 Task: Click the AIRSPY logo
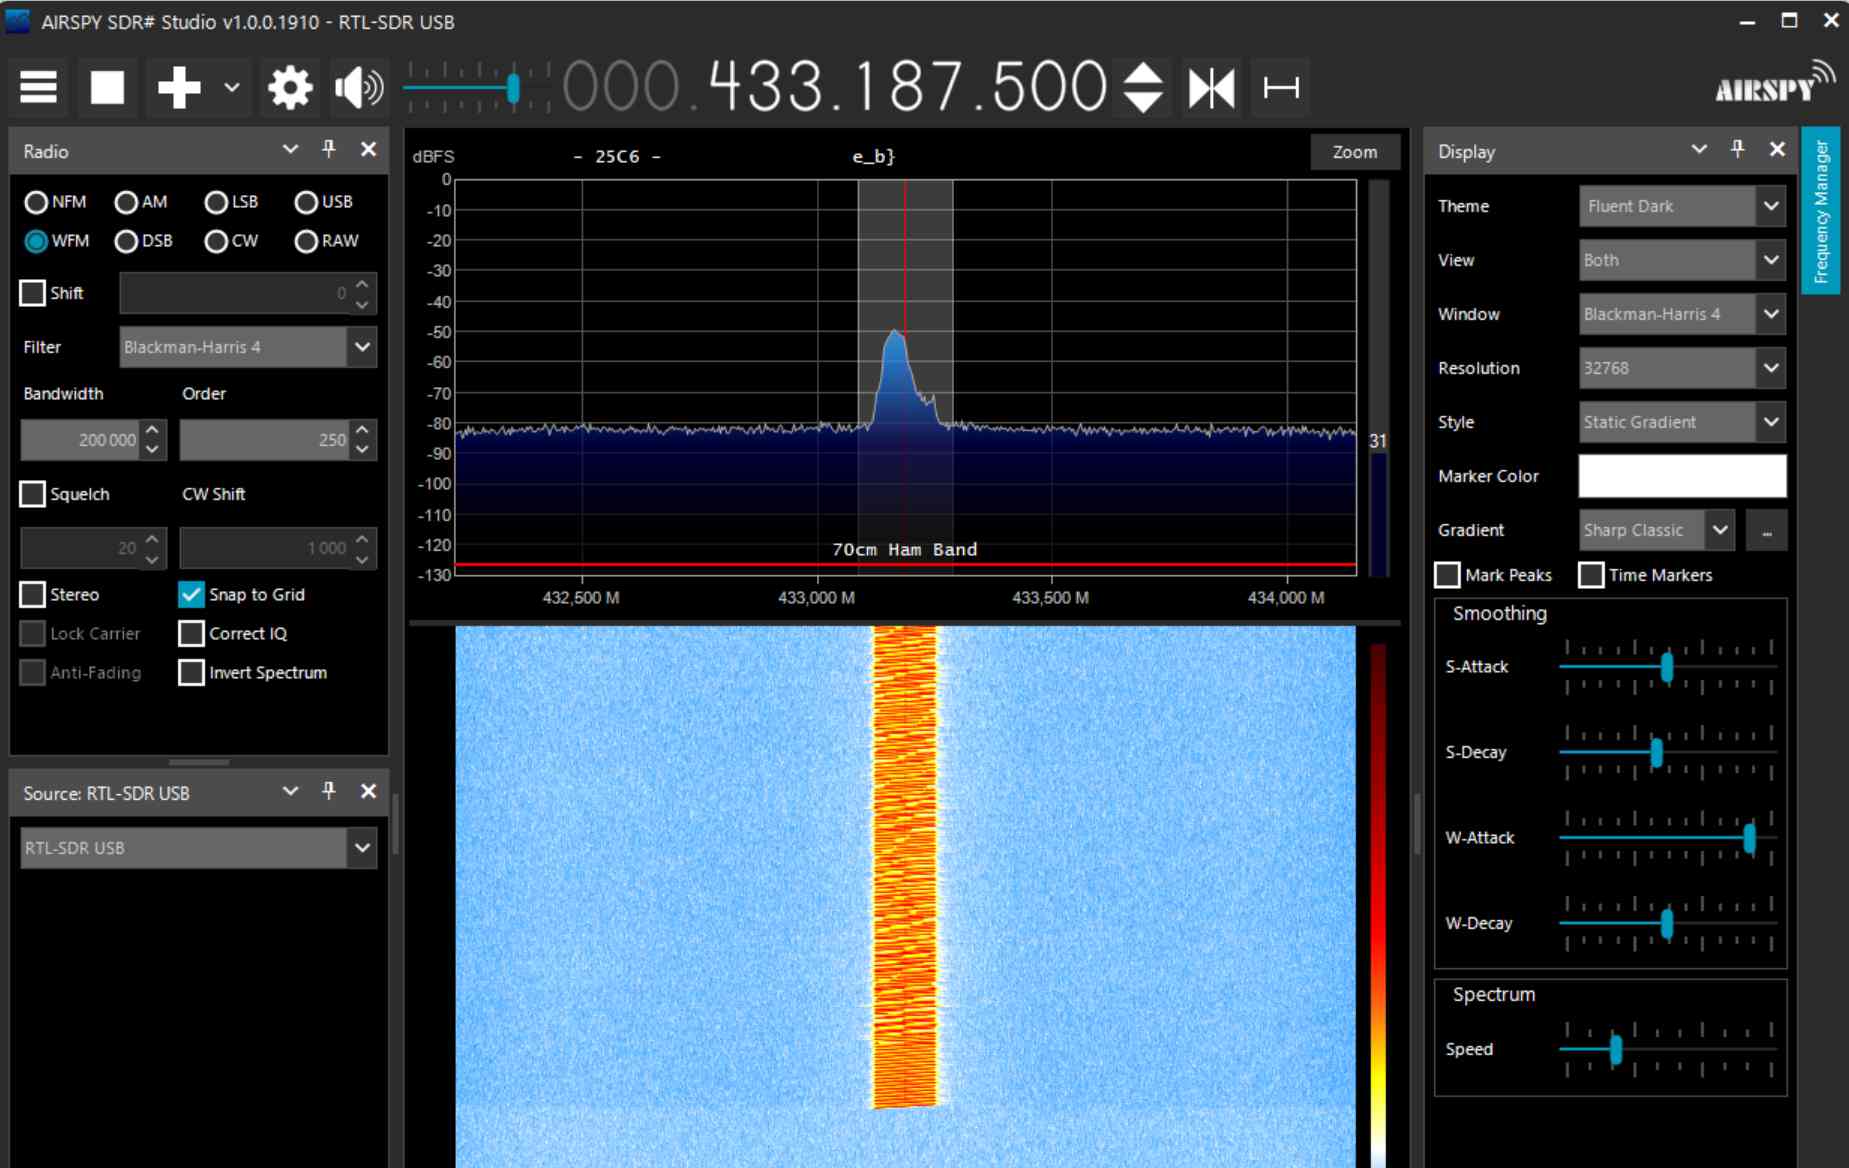(1775, 85)
